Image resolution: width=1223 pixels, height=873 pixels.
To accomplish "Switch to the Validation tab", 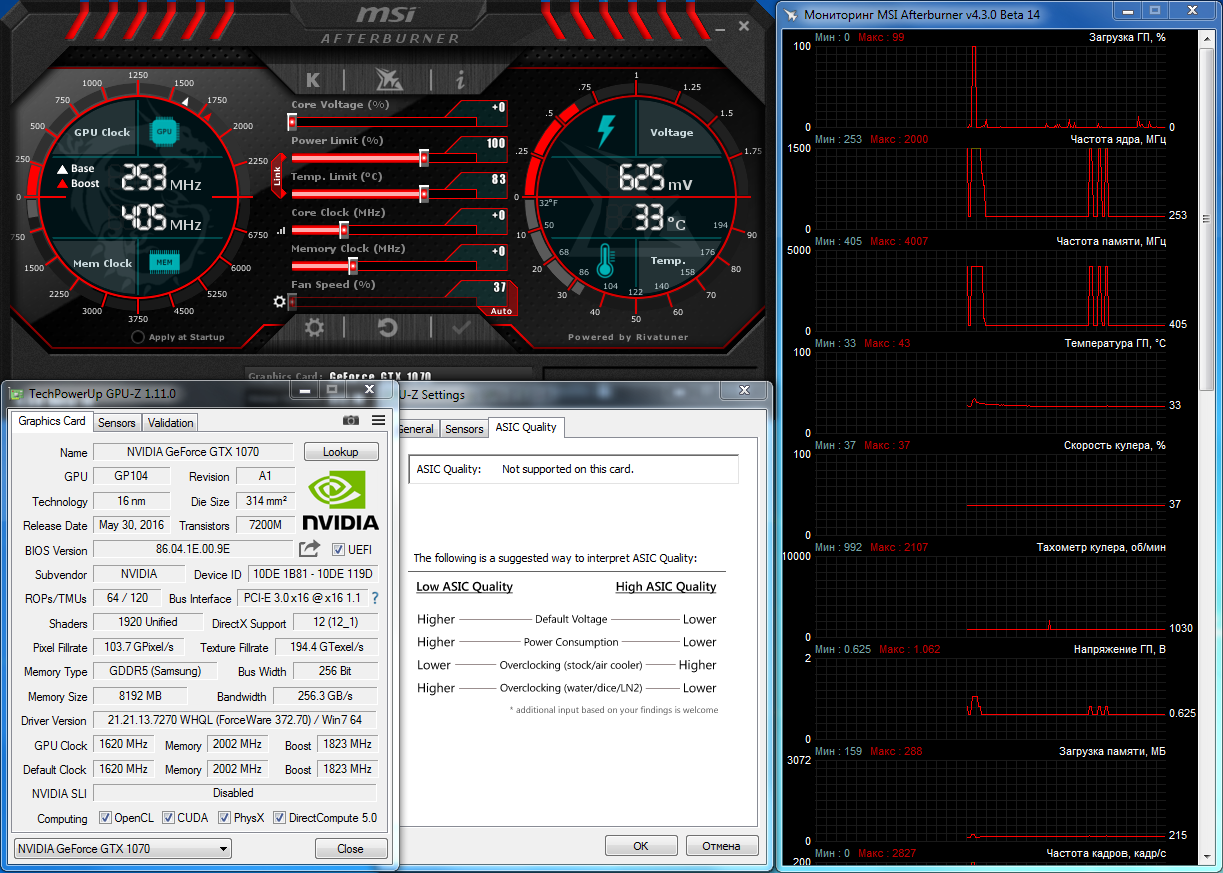I will 170,423.
